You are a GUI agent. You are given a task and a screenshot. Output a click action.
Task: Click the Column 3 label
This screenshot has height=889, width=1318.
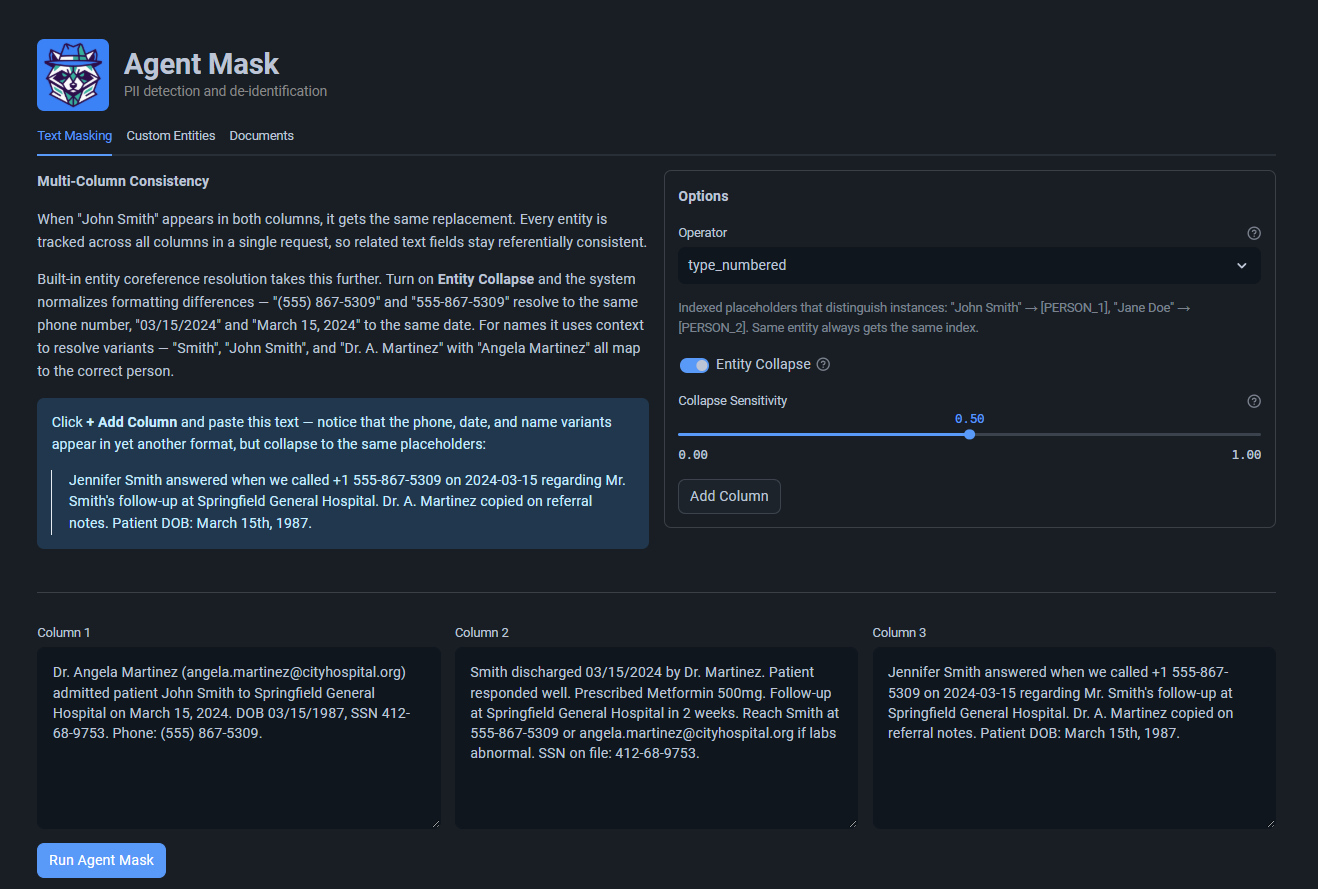click(899, 633)
